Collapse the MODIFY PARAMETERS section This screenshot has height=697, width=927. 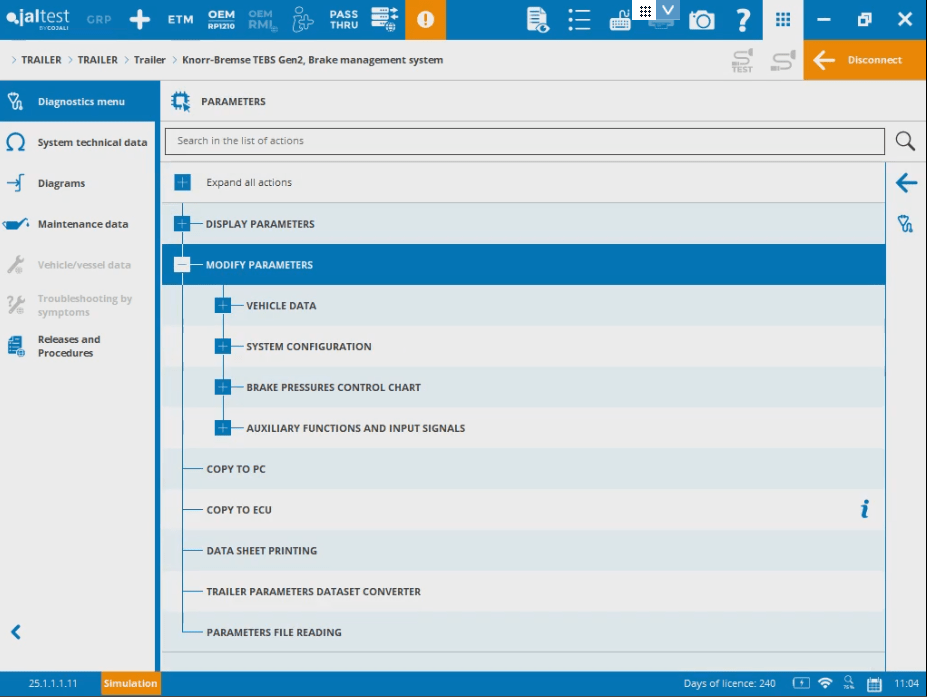182,265
